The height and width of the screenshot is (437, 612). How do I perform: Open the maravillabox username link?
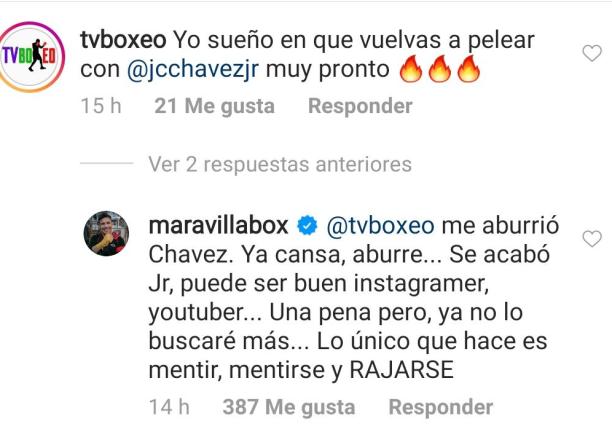pos(219,226)
